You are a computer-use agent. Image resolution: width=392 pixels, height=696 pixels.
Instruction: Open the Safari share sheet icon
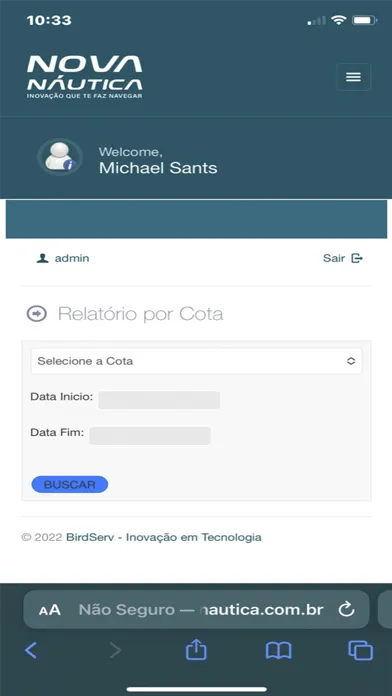(196, 650)
